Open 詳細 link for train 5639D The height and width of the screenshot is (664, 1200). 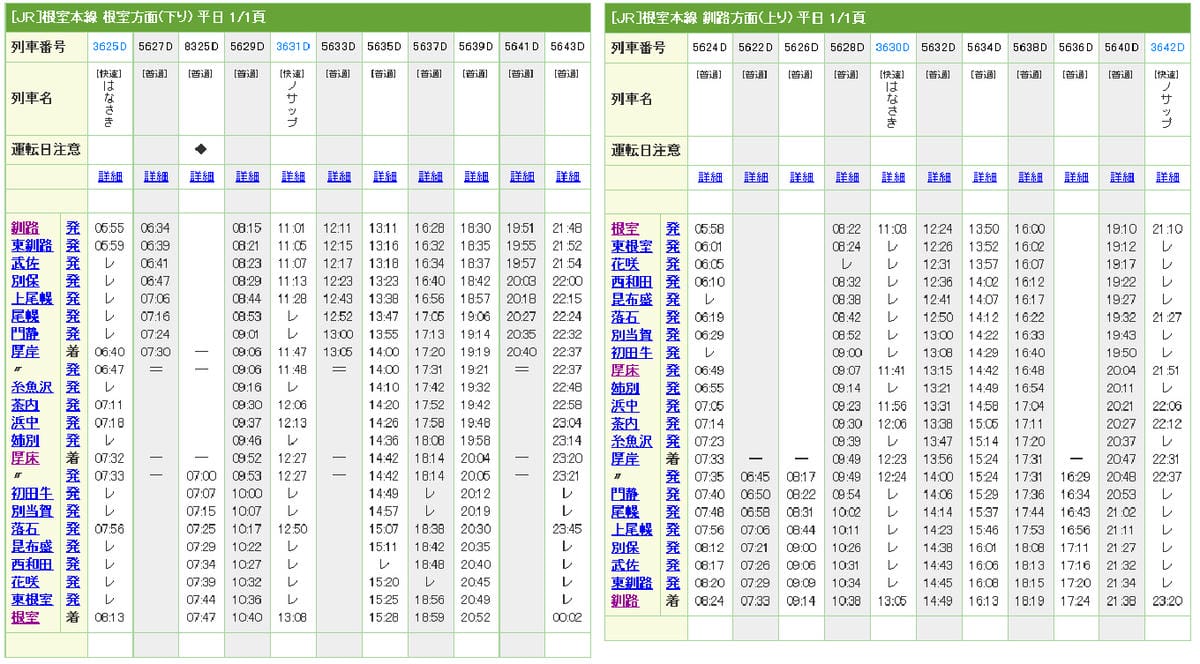(x=476, y=177)
